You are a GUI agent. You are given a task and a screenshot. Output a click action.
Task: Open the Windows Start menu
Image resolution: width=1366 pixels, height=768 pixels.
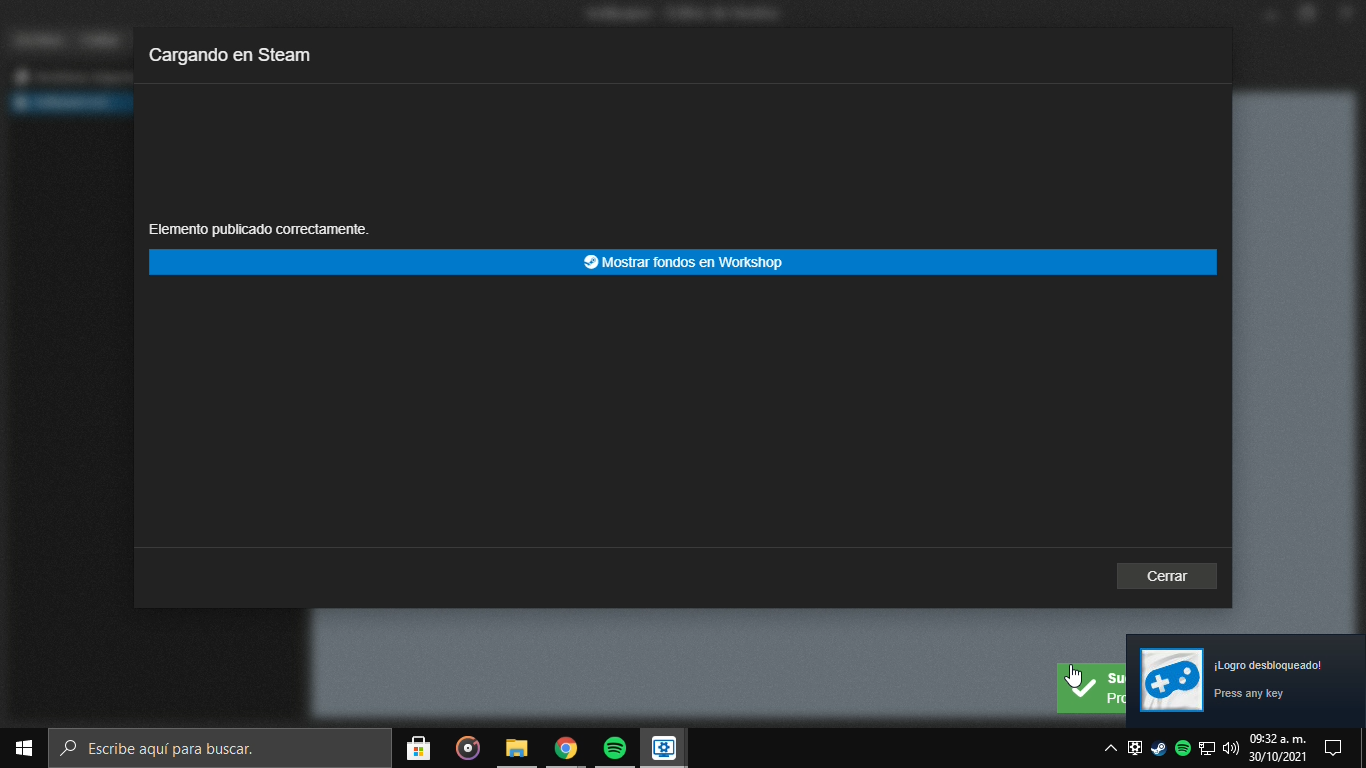coord(24,748)
